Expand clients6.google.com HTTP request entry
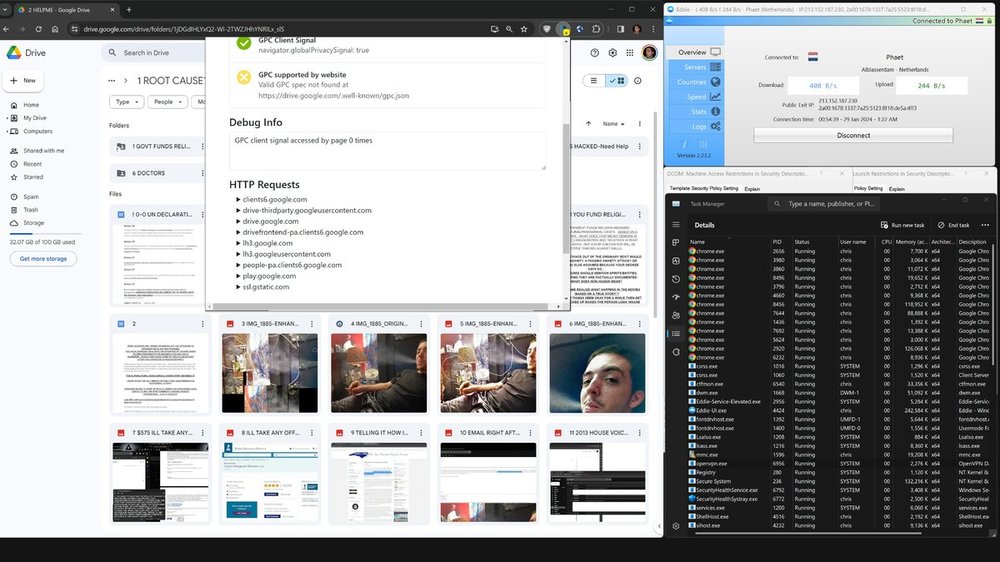 pos(239,199)
